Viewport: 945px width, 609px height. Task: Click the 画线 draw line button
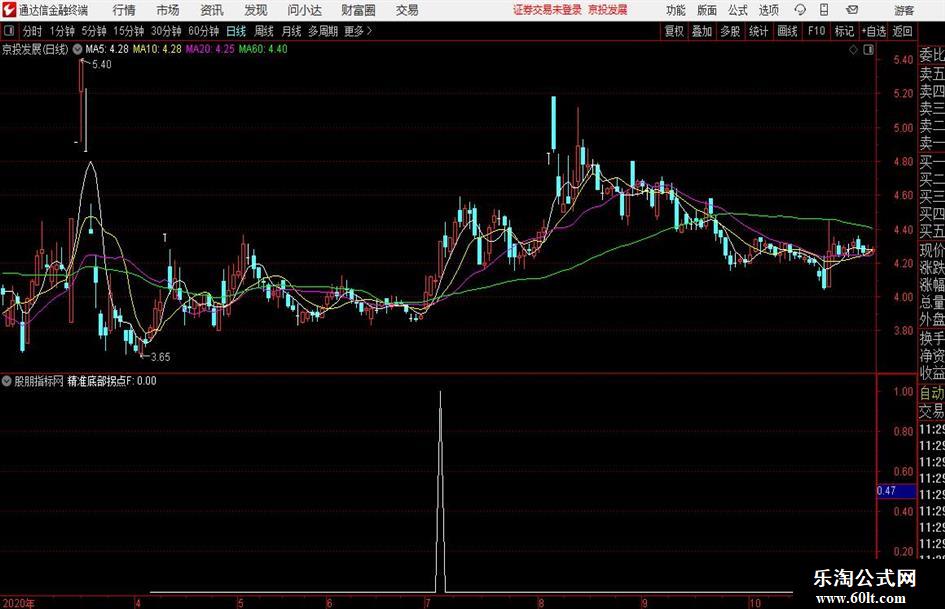788,31
